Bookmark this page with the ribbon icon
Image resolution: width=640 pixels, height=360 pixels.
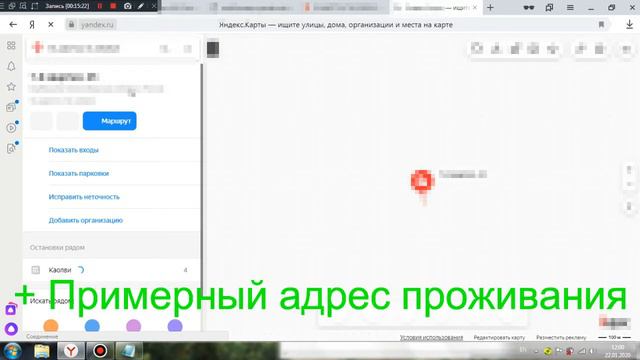click(601, 24)
